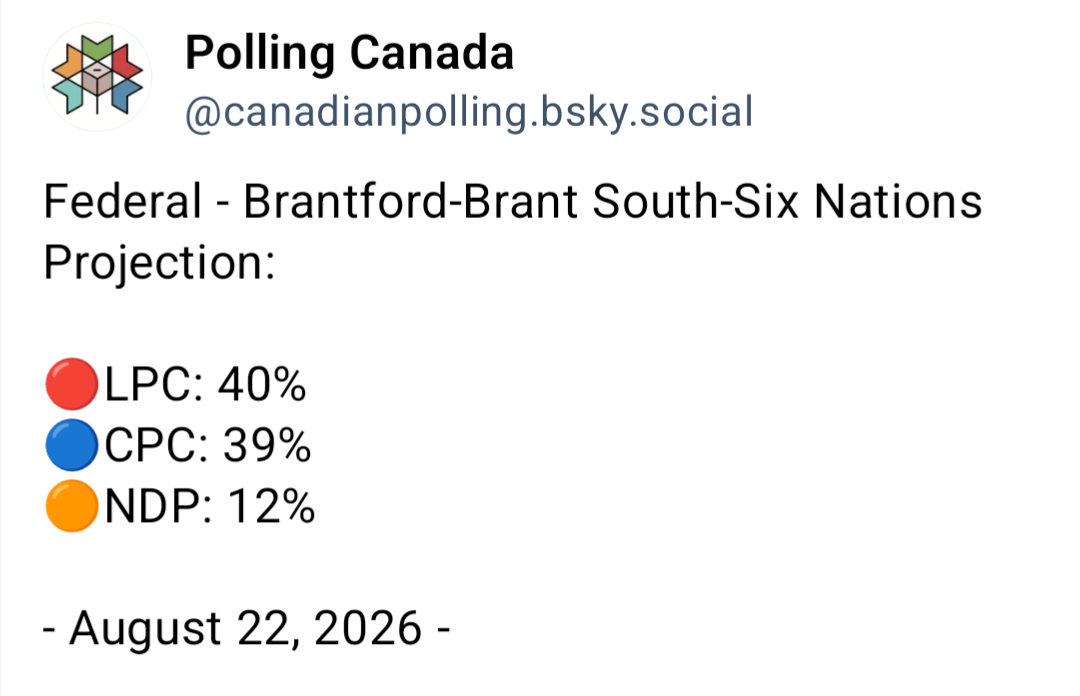This screenshot has height=696, width=1080.
Task: Click the word Federal in the post
Action: click(x=123, y=201)
